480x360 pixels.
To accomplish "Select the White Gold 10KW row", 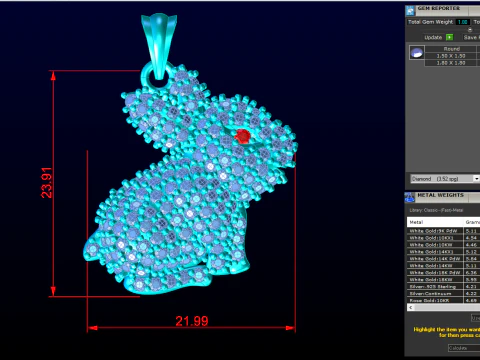I will tap(443, 245).
